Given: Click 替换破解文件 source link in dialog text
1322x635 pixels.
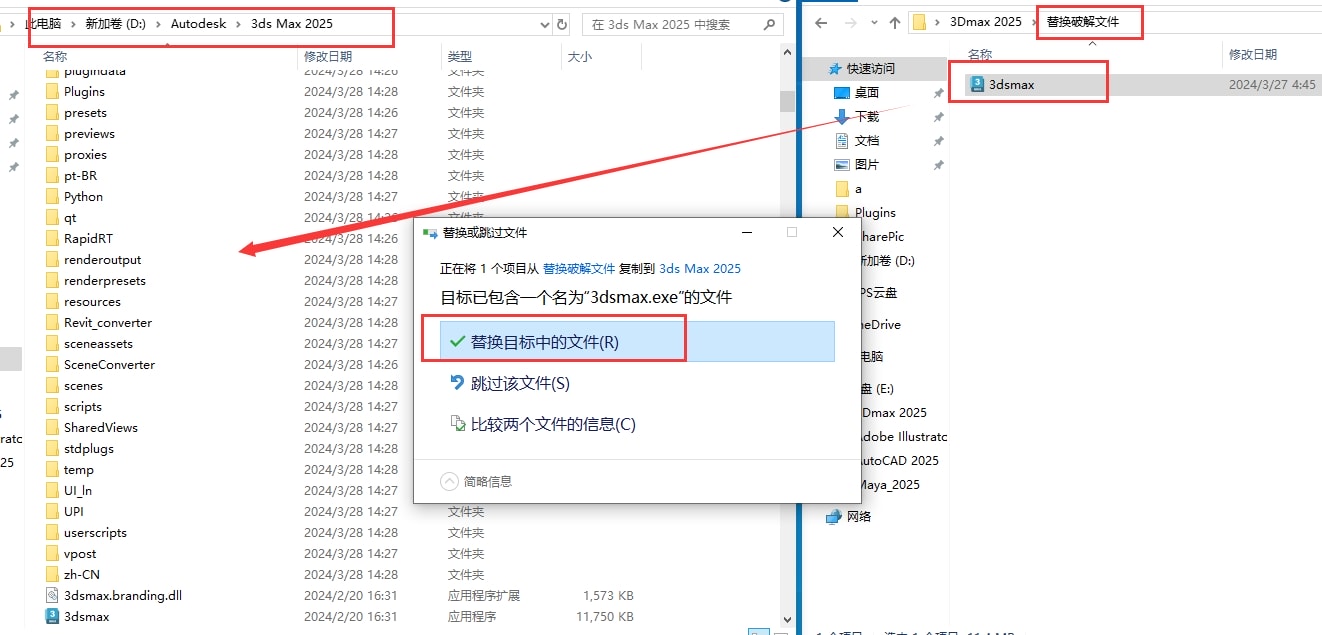Looking at the screenshot, I should (579, 269).
